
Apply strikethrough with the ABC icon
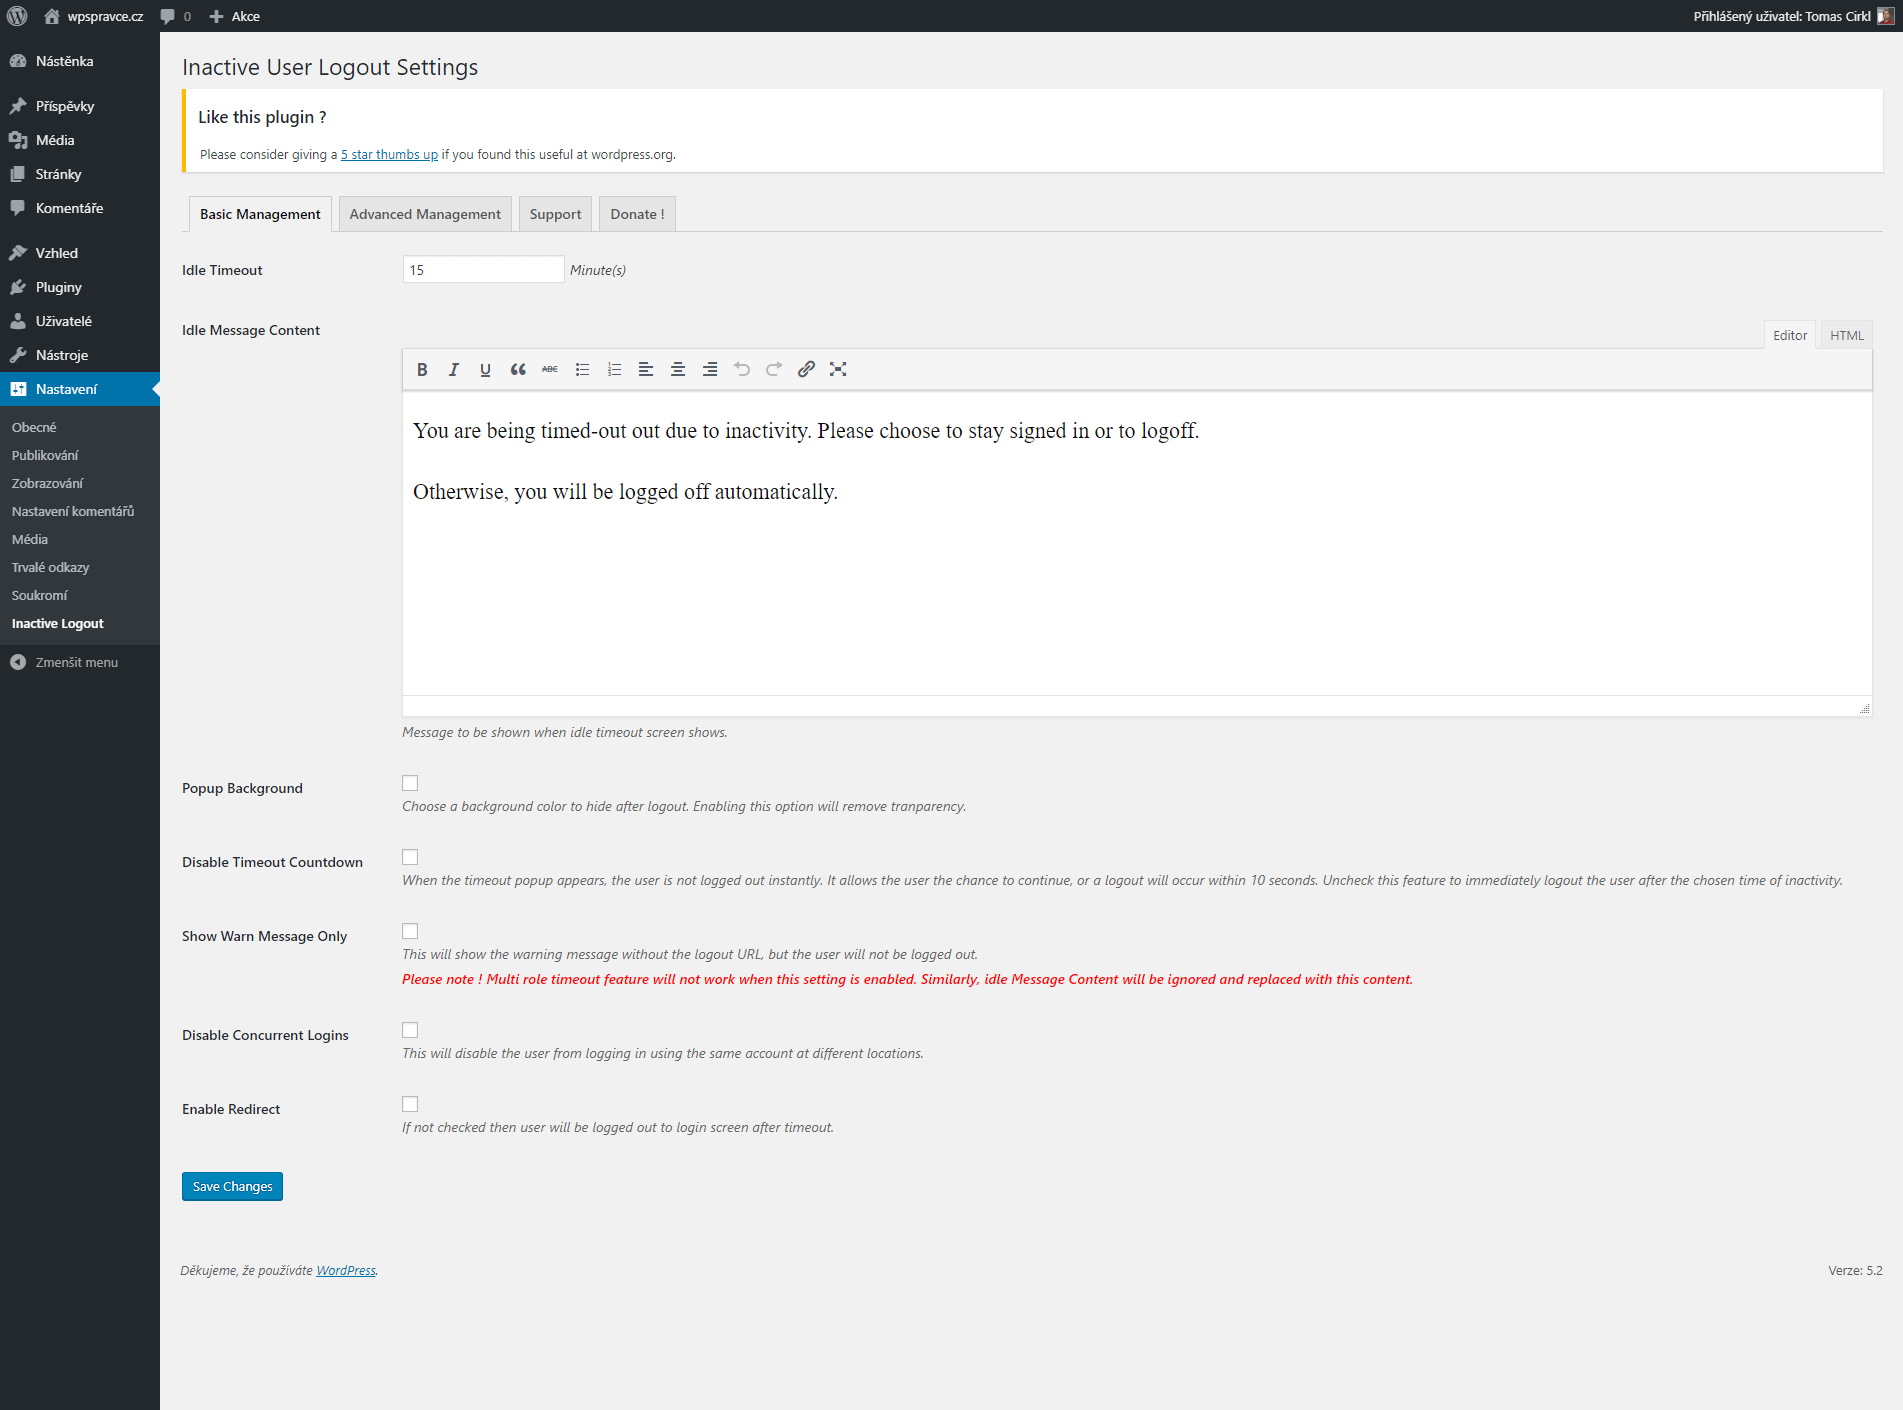(550, 369)
